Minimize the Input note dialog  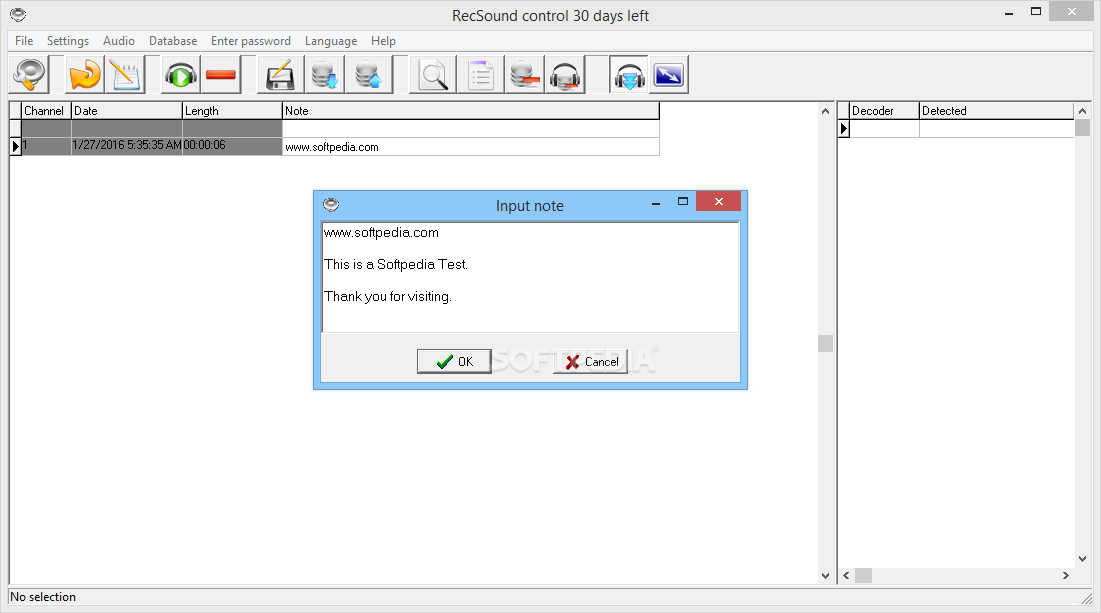(x=656, y=203)
